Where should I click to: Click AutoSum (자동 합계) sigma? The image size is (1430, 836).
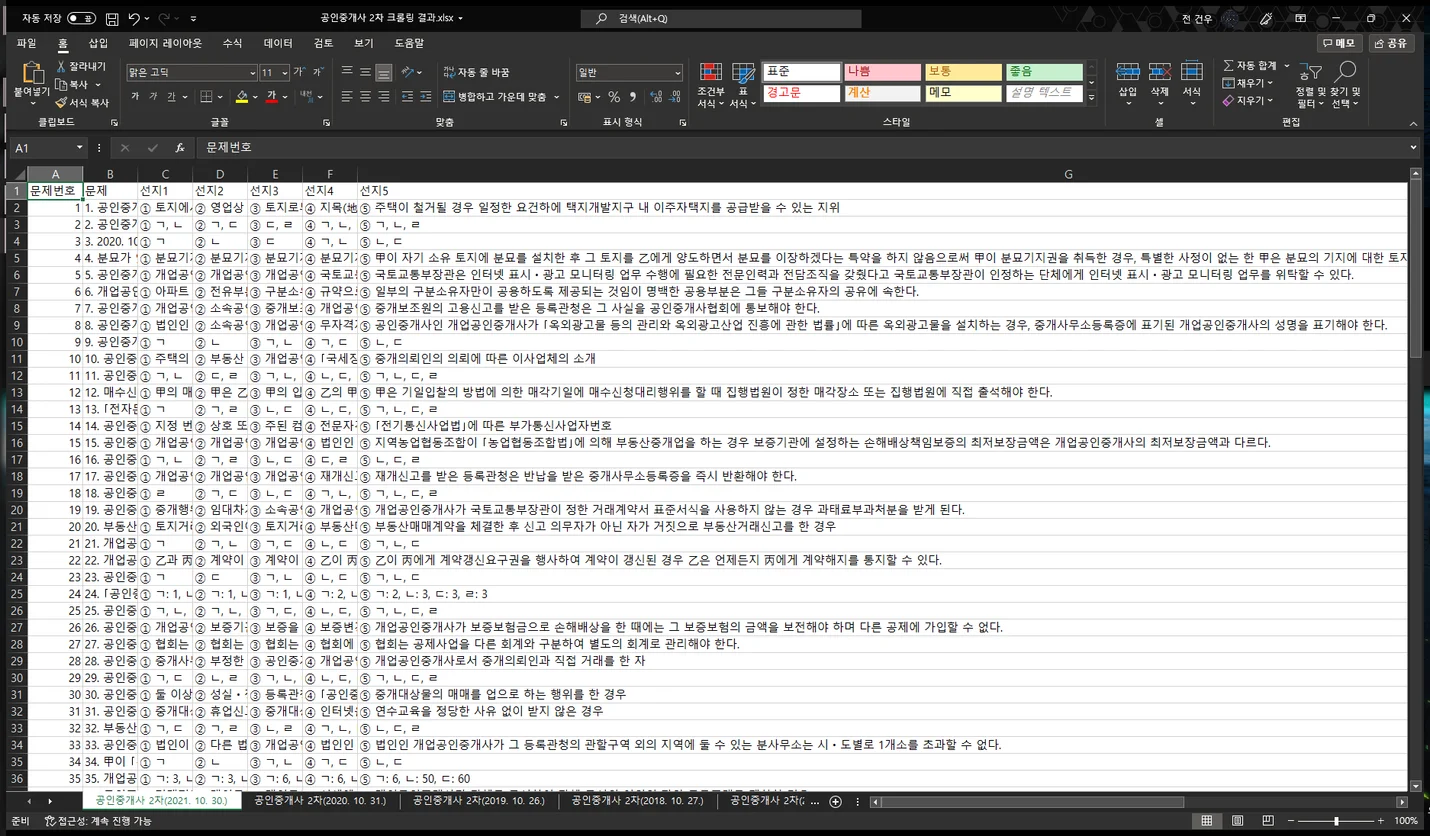1250,65
